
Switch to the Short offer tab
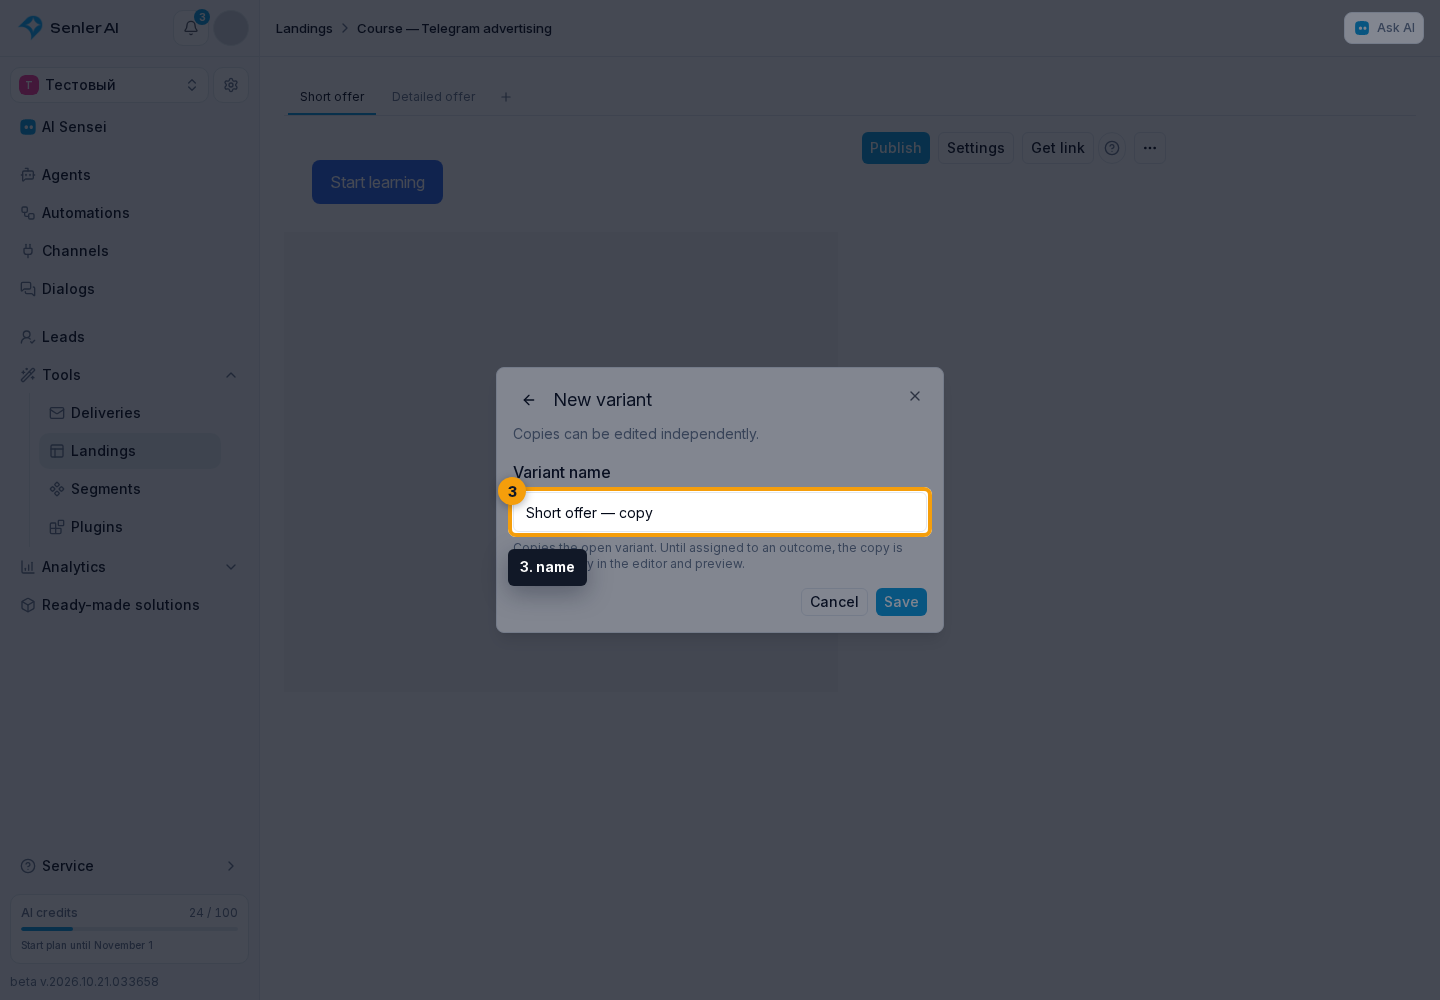point(332,97)
